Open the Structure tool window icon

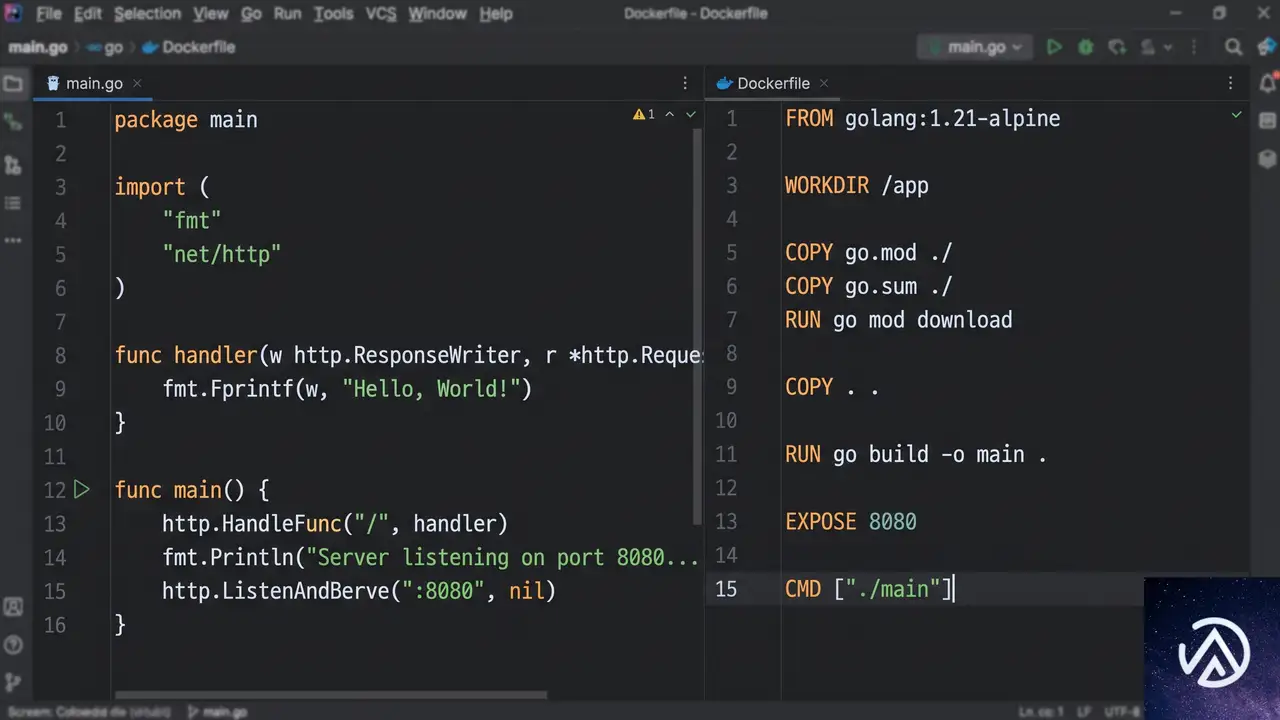coord(13,165)
